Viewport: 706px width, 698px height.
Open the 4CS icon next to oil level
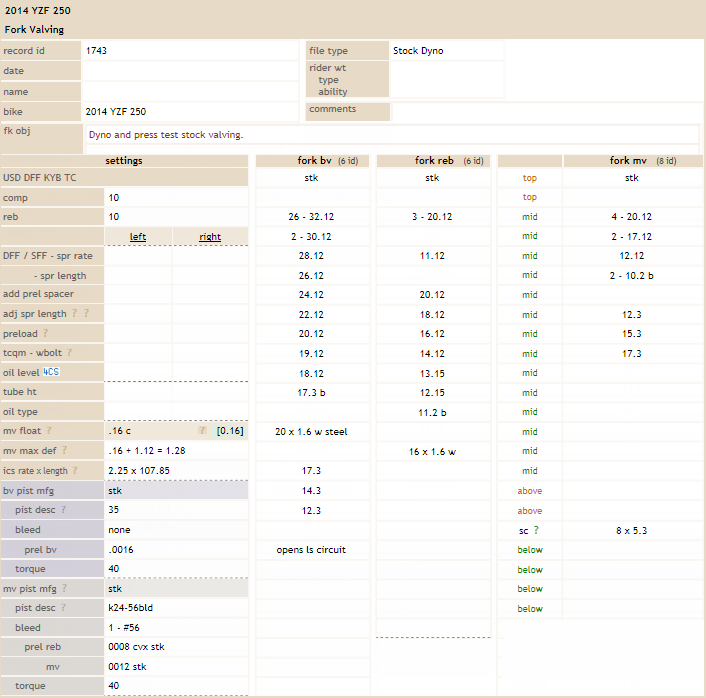(x=51, y=372)
